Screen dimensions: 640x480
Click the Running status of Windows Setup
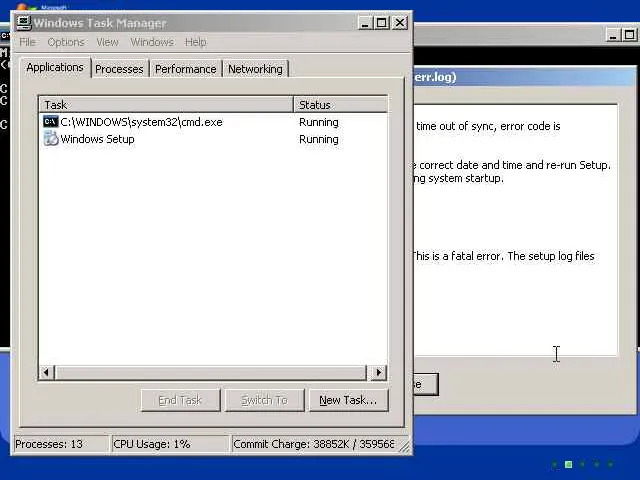pos(318,139)
